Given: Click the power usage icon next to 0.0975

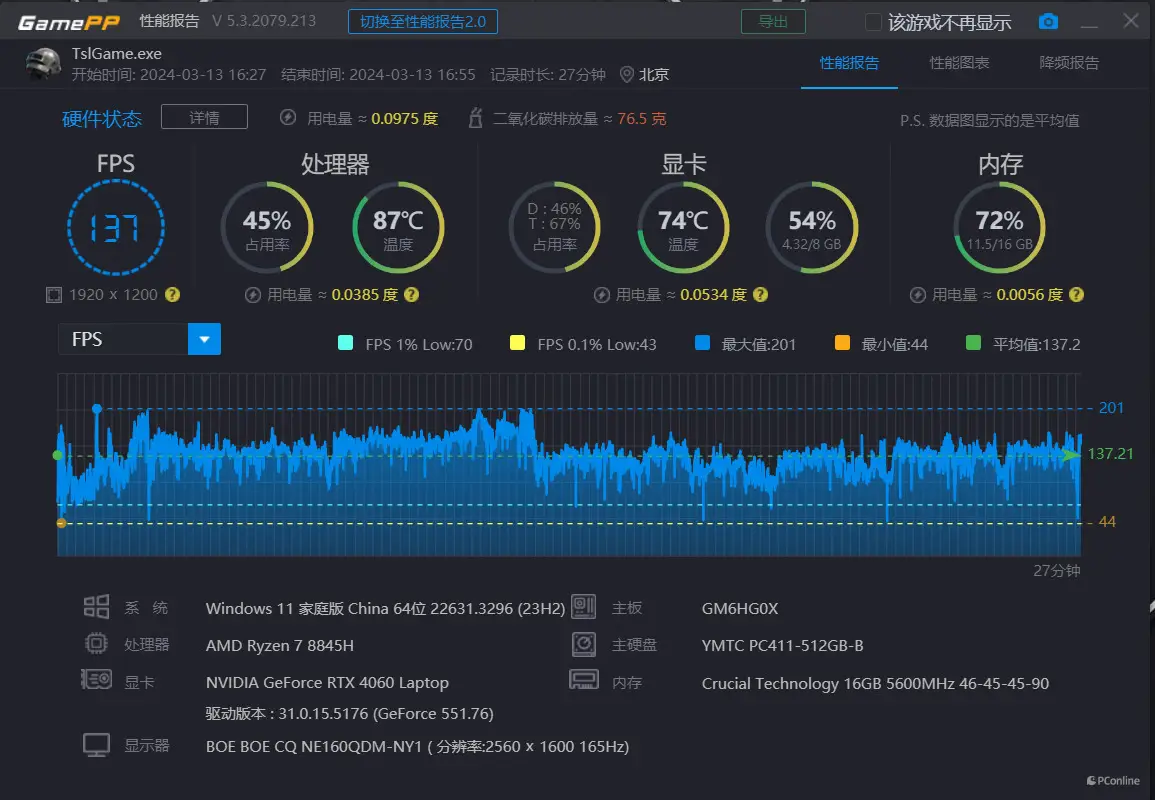Looking at the screenshot, I should (x=288, y=118).
